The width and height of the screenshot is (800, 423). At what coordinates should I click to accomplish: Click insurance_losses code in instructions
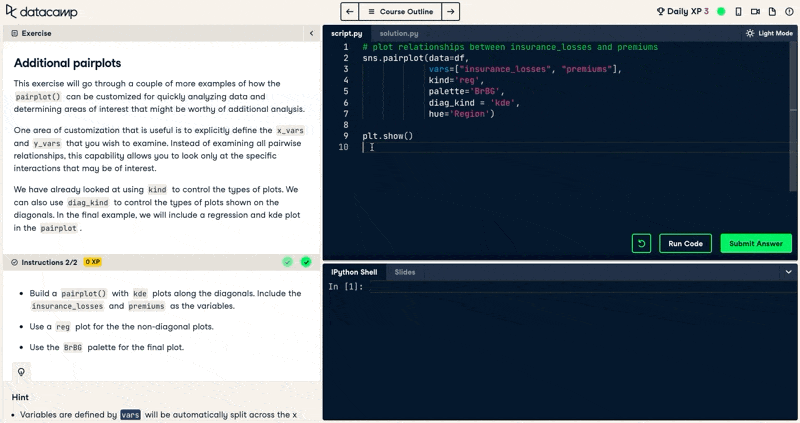click(67, 306)
